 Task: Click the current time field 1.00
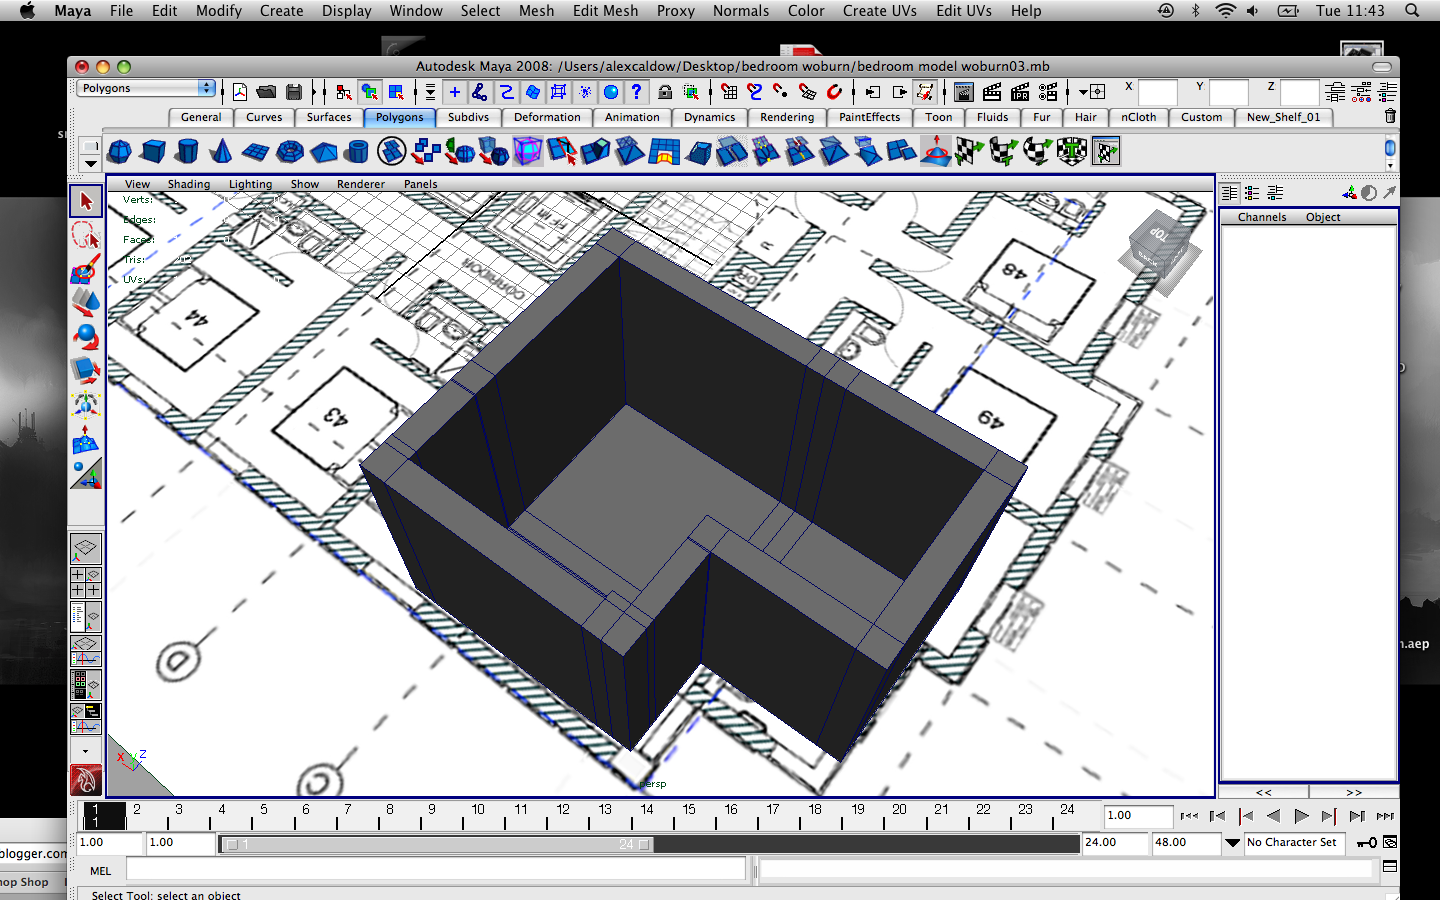(x=1138, y=816)
